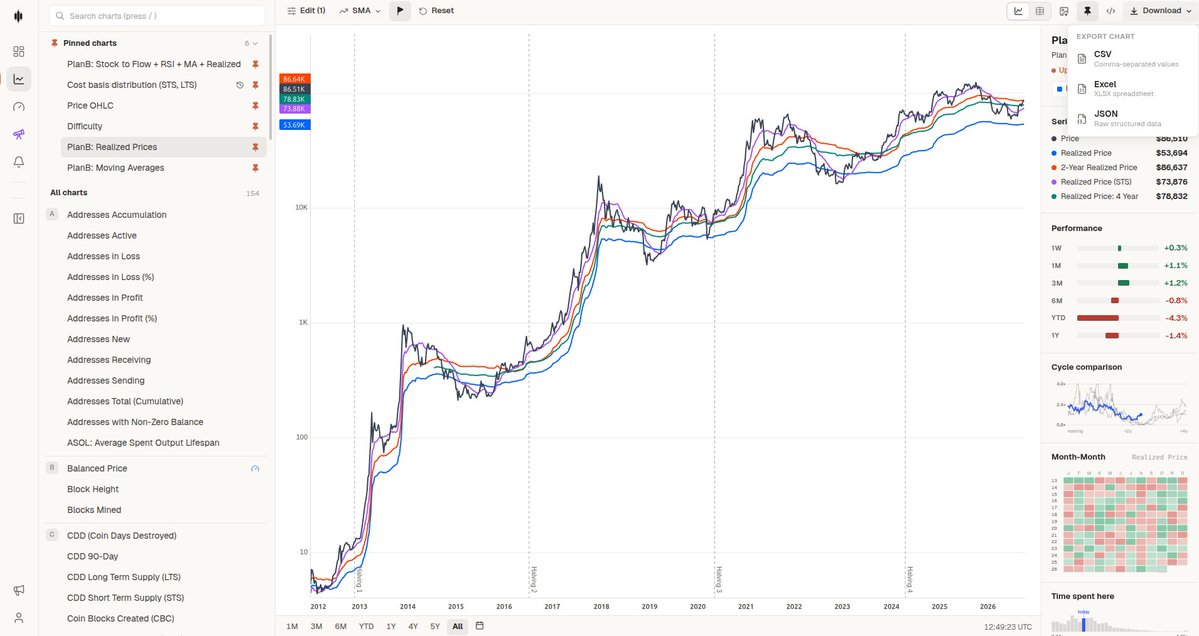Click the orange 86.64K price label
This screenshot has height=636, width=1199.
[x=295, y=79]
